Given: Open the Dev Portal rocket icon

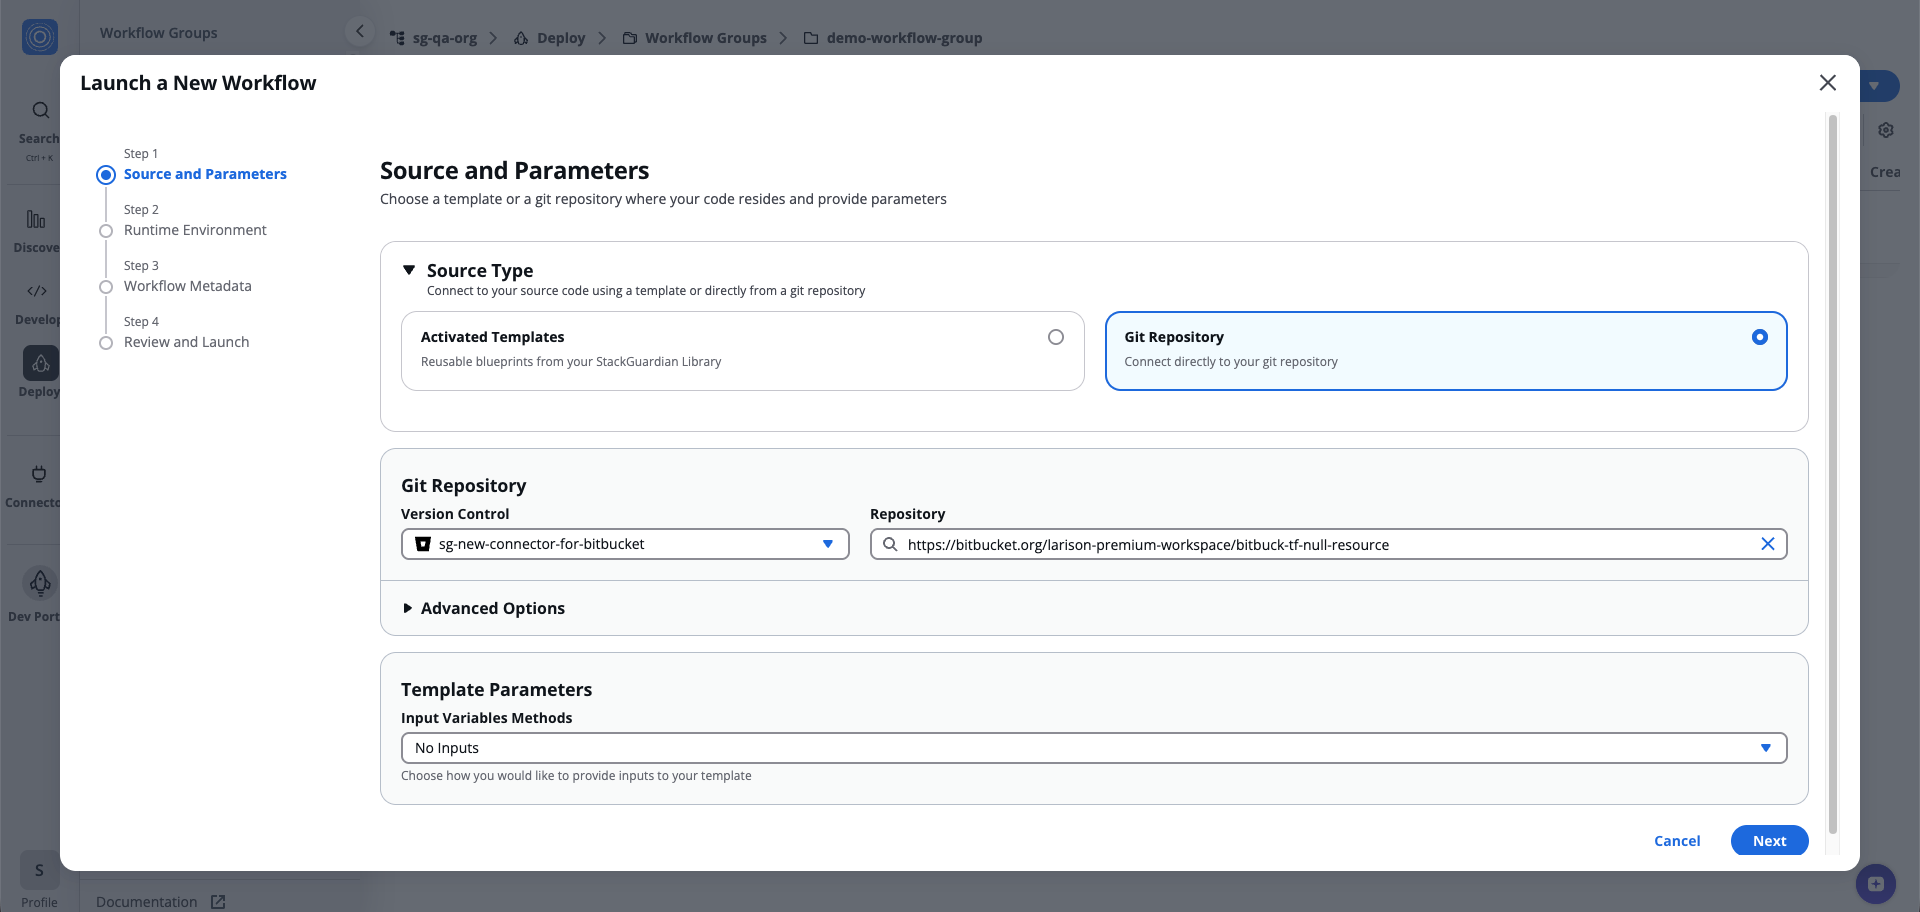Looking at the screenshot, I should click(x=40, y=583).
